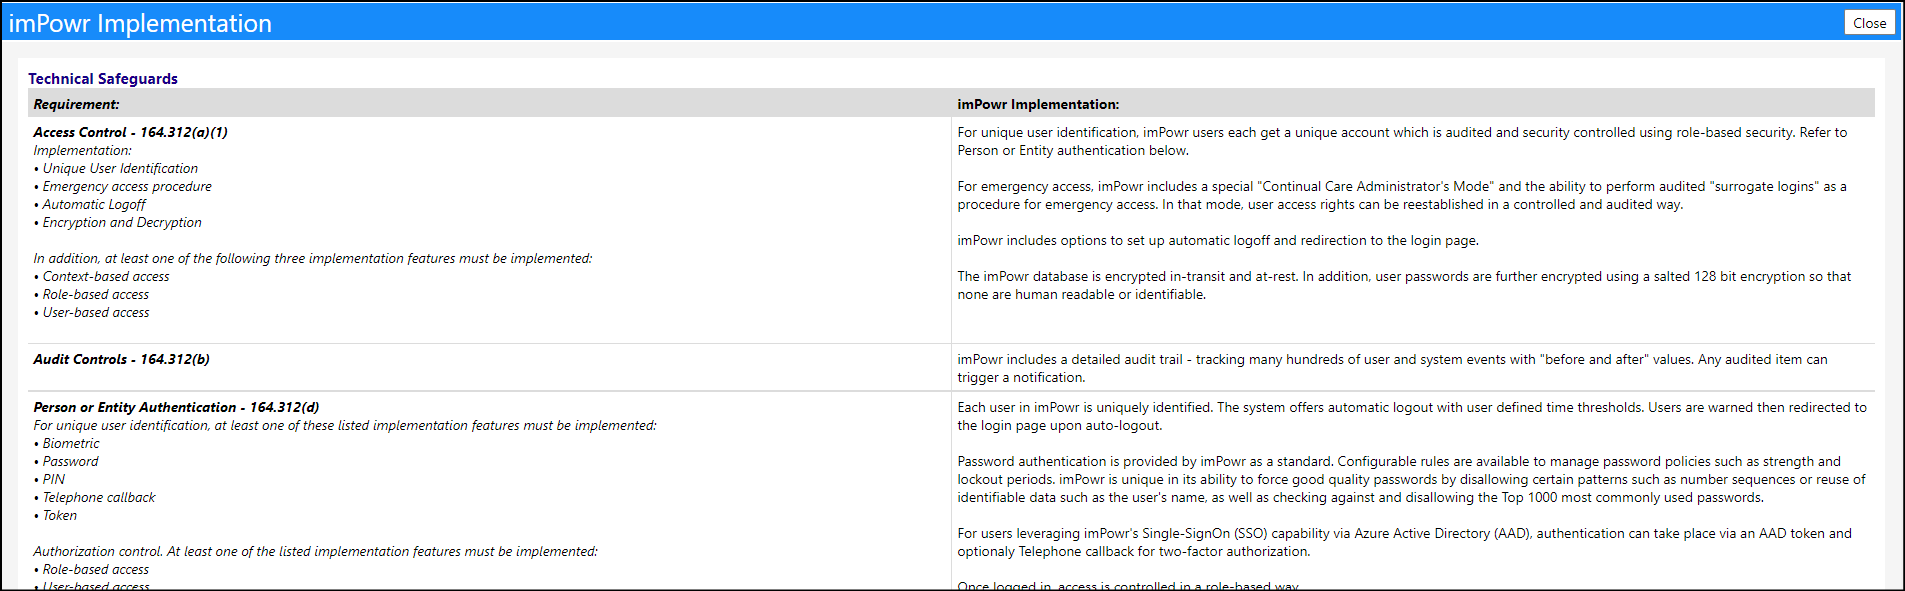Click the 'Requirement:' column header
Screen dimensions: 1905x591
click(x=76, y=104)
